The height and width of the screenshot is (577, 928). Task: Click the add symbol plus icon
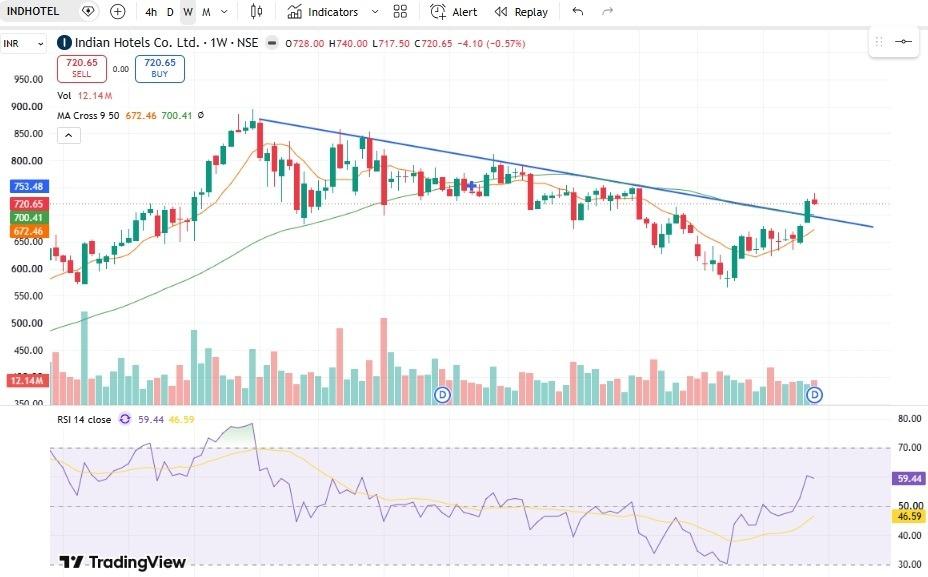coord(118,12)
